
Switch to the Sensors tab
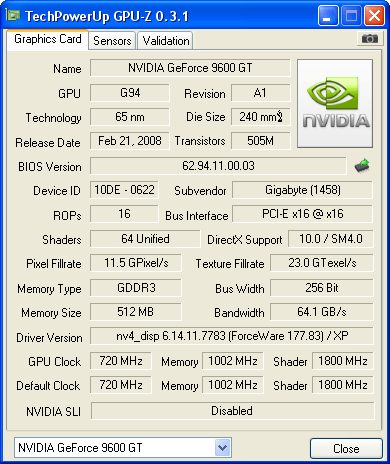click(112, 41)
